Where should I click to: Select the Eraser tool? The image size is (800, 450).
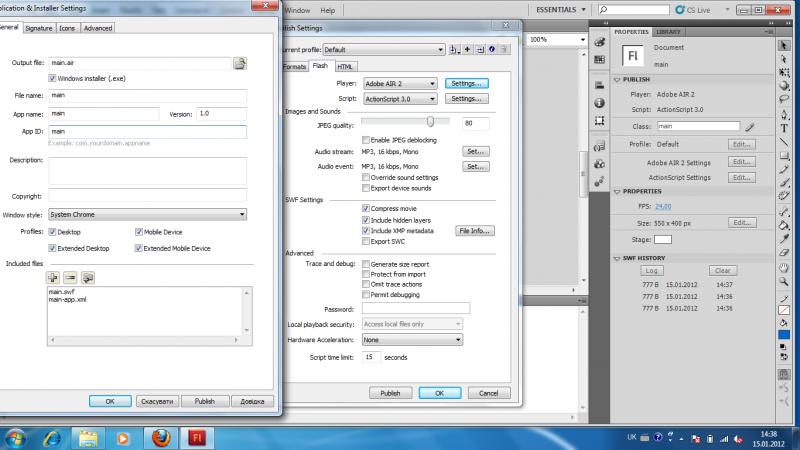(x=784, y=253)
